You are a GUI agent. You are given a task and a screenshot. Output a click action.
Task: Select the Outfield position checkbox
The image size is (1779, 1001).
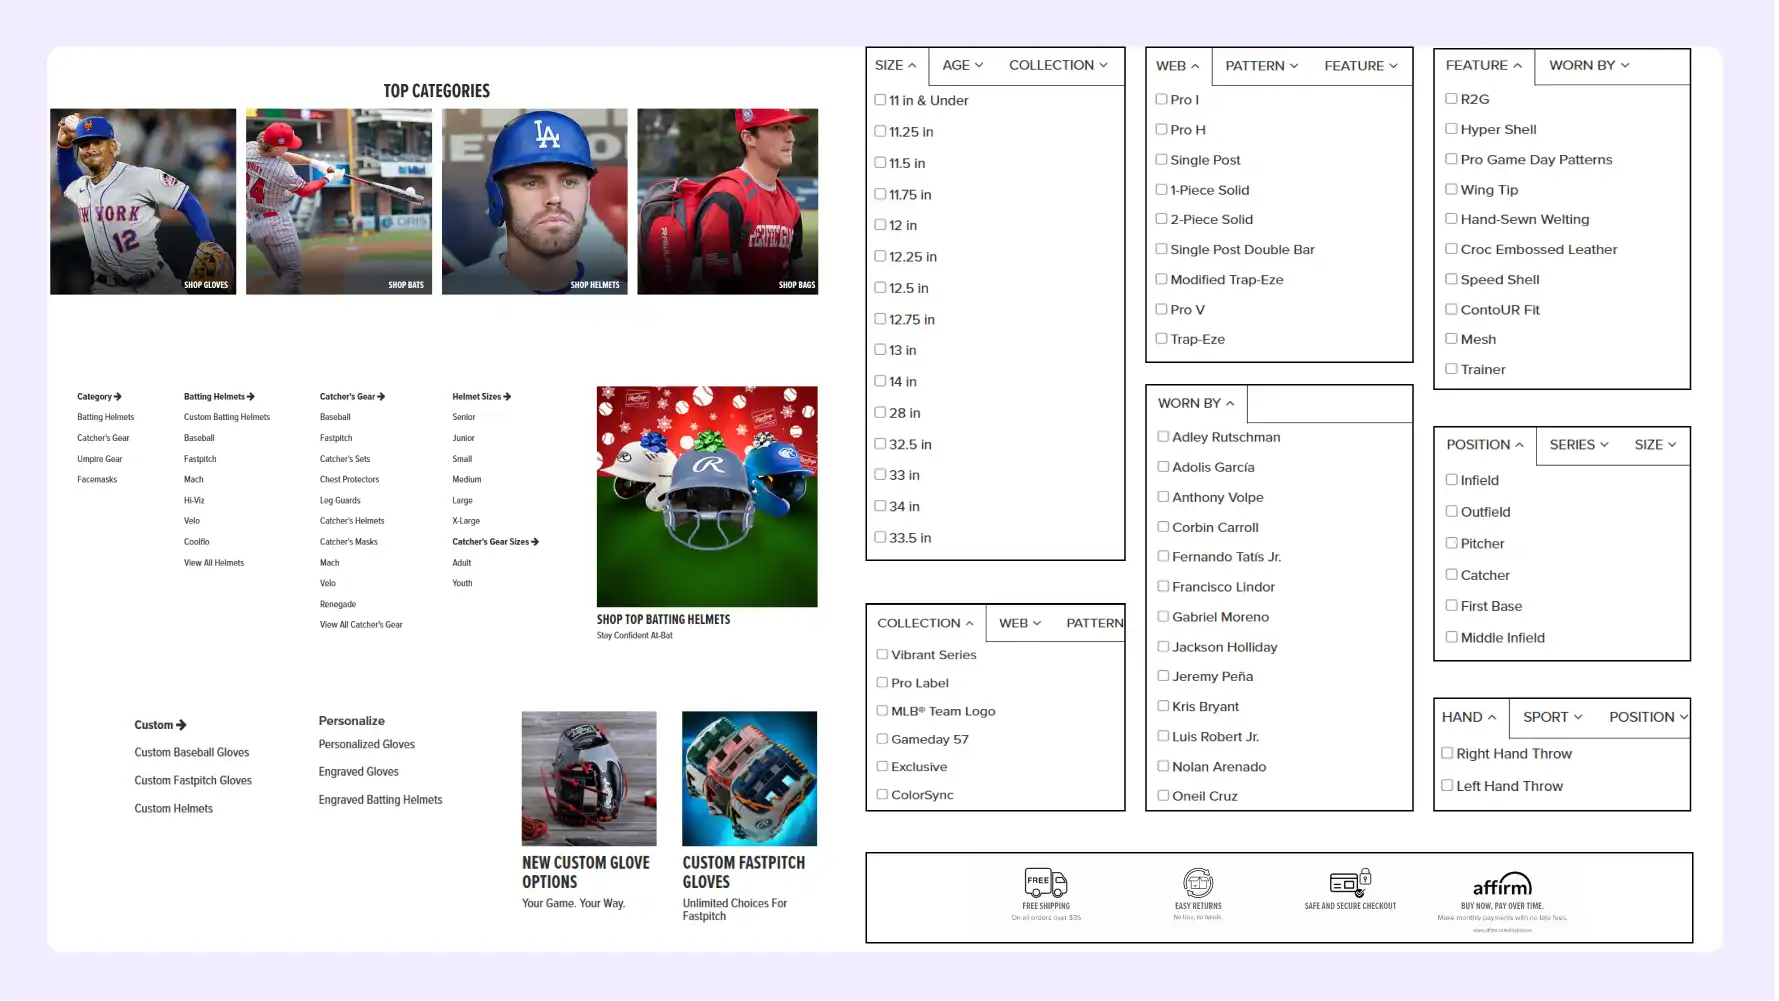1451,511
